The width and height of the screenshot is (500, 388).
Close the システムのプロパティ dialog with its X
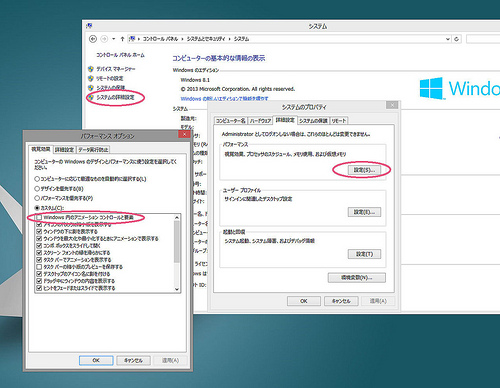[x=392, y=105]
